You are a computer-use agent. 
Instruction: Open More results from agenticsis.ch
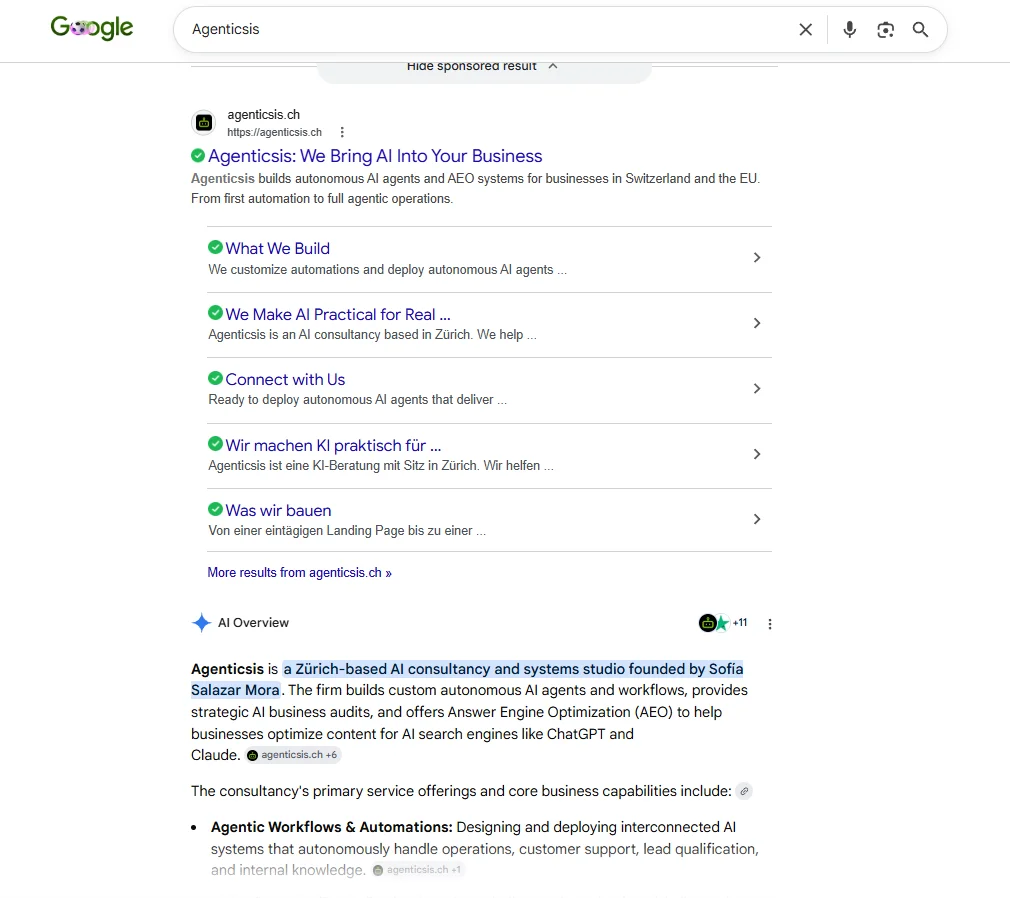click(300, 573)
